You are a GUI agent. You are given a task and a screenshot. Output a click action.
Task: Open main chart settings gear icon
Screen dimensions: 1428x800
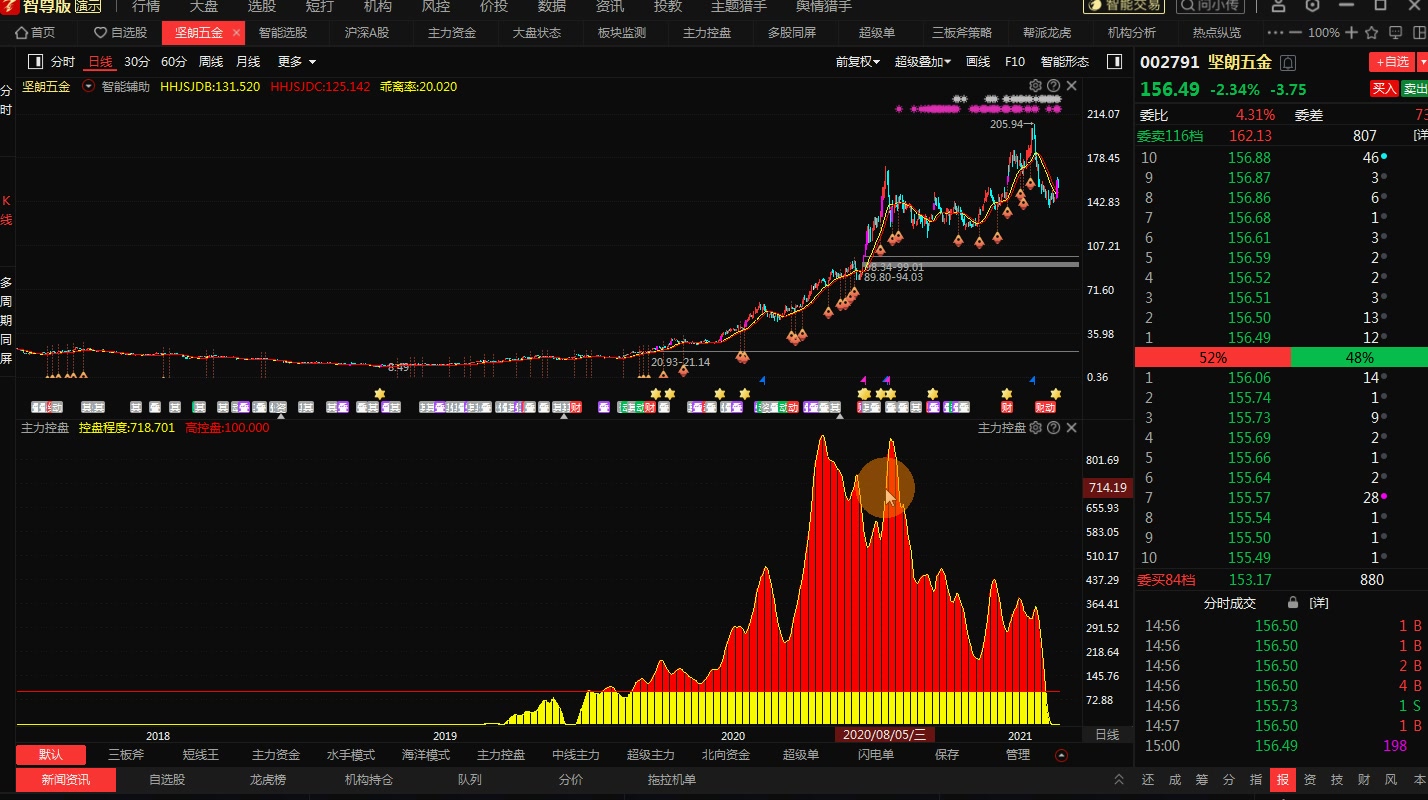click(x=1036, y=86)
